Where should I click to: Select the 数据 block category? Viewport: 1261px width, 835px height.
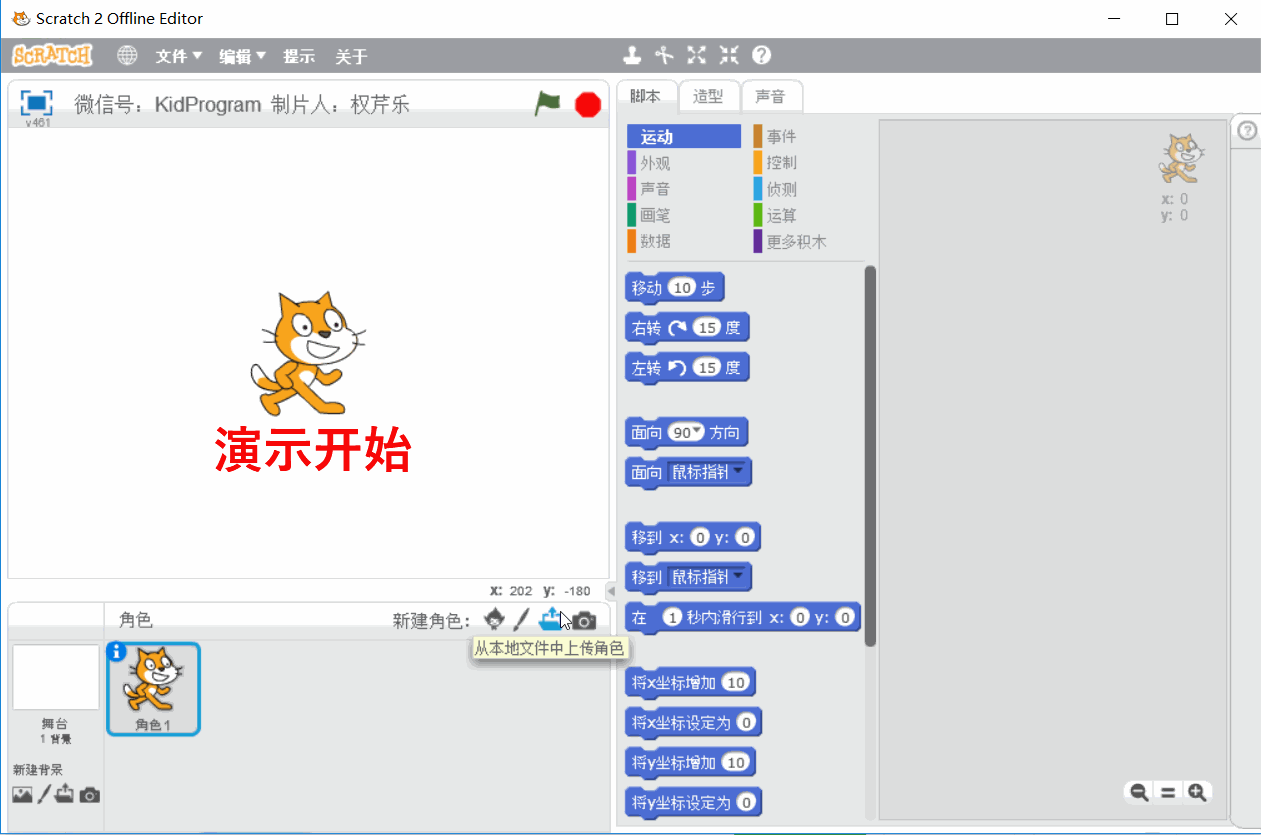click(x=684, y=240)
